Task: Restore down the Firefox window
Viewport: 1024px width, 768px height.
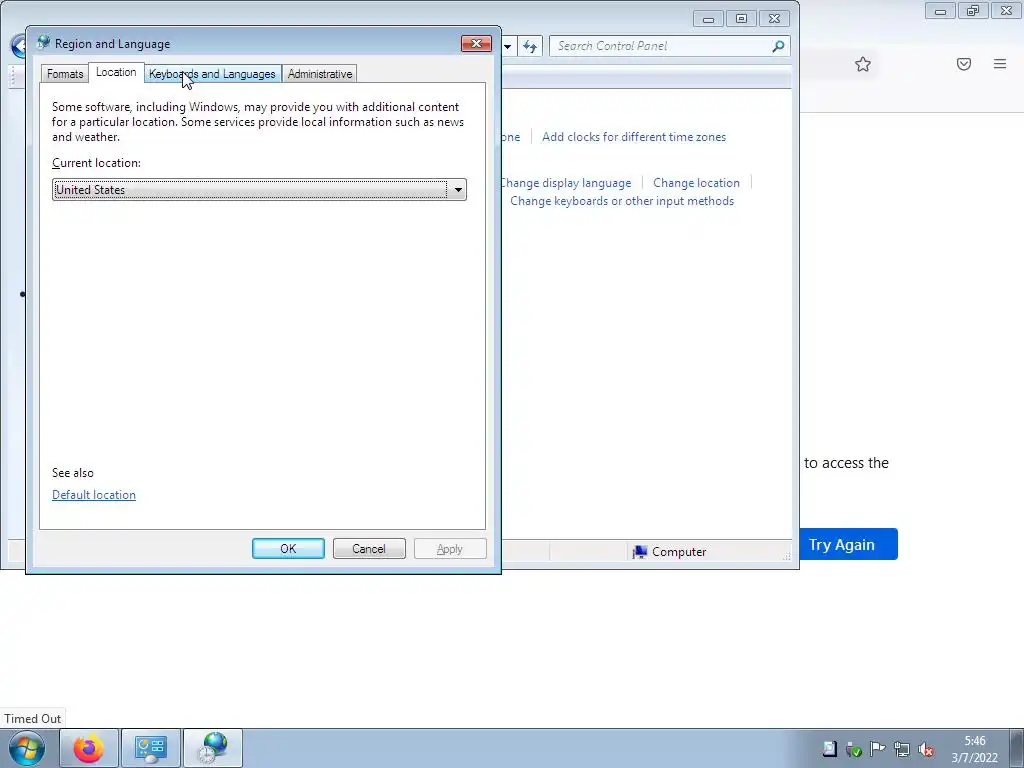Action: point(973,11)
